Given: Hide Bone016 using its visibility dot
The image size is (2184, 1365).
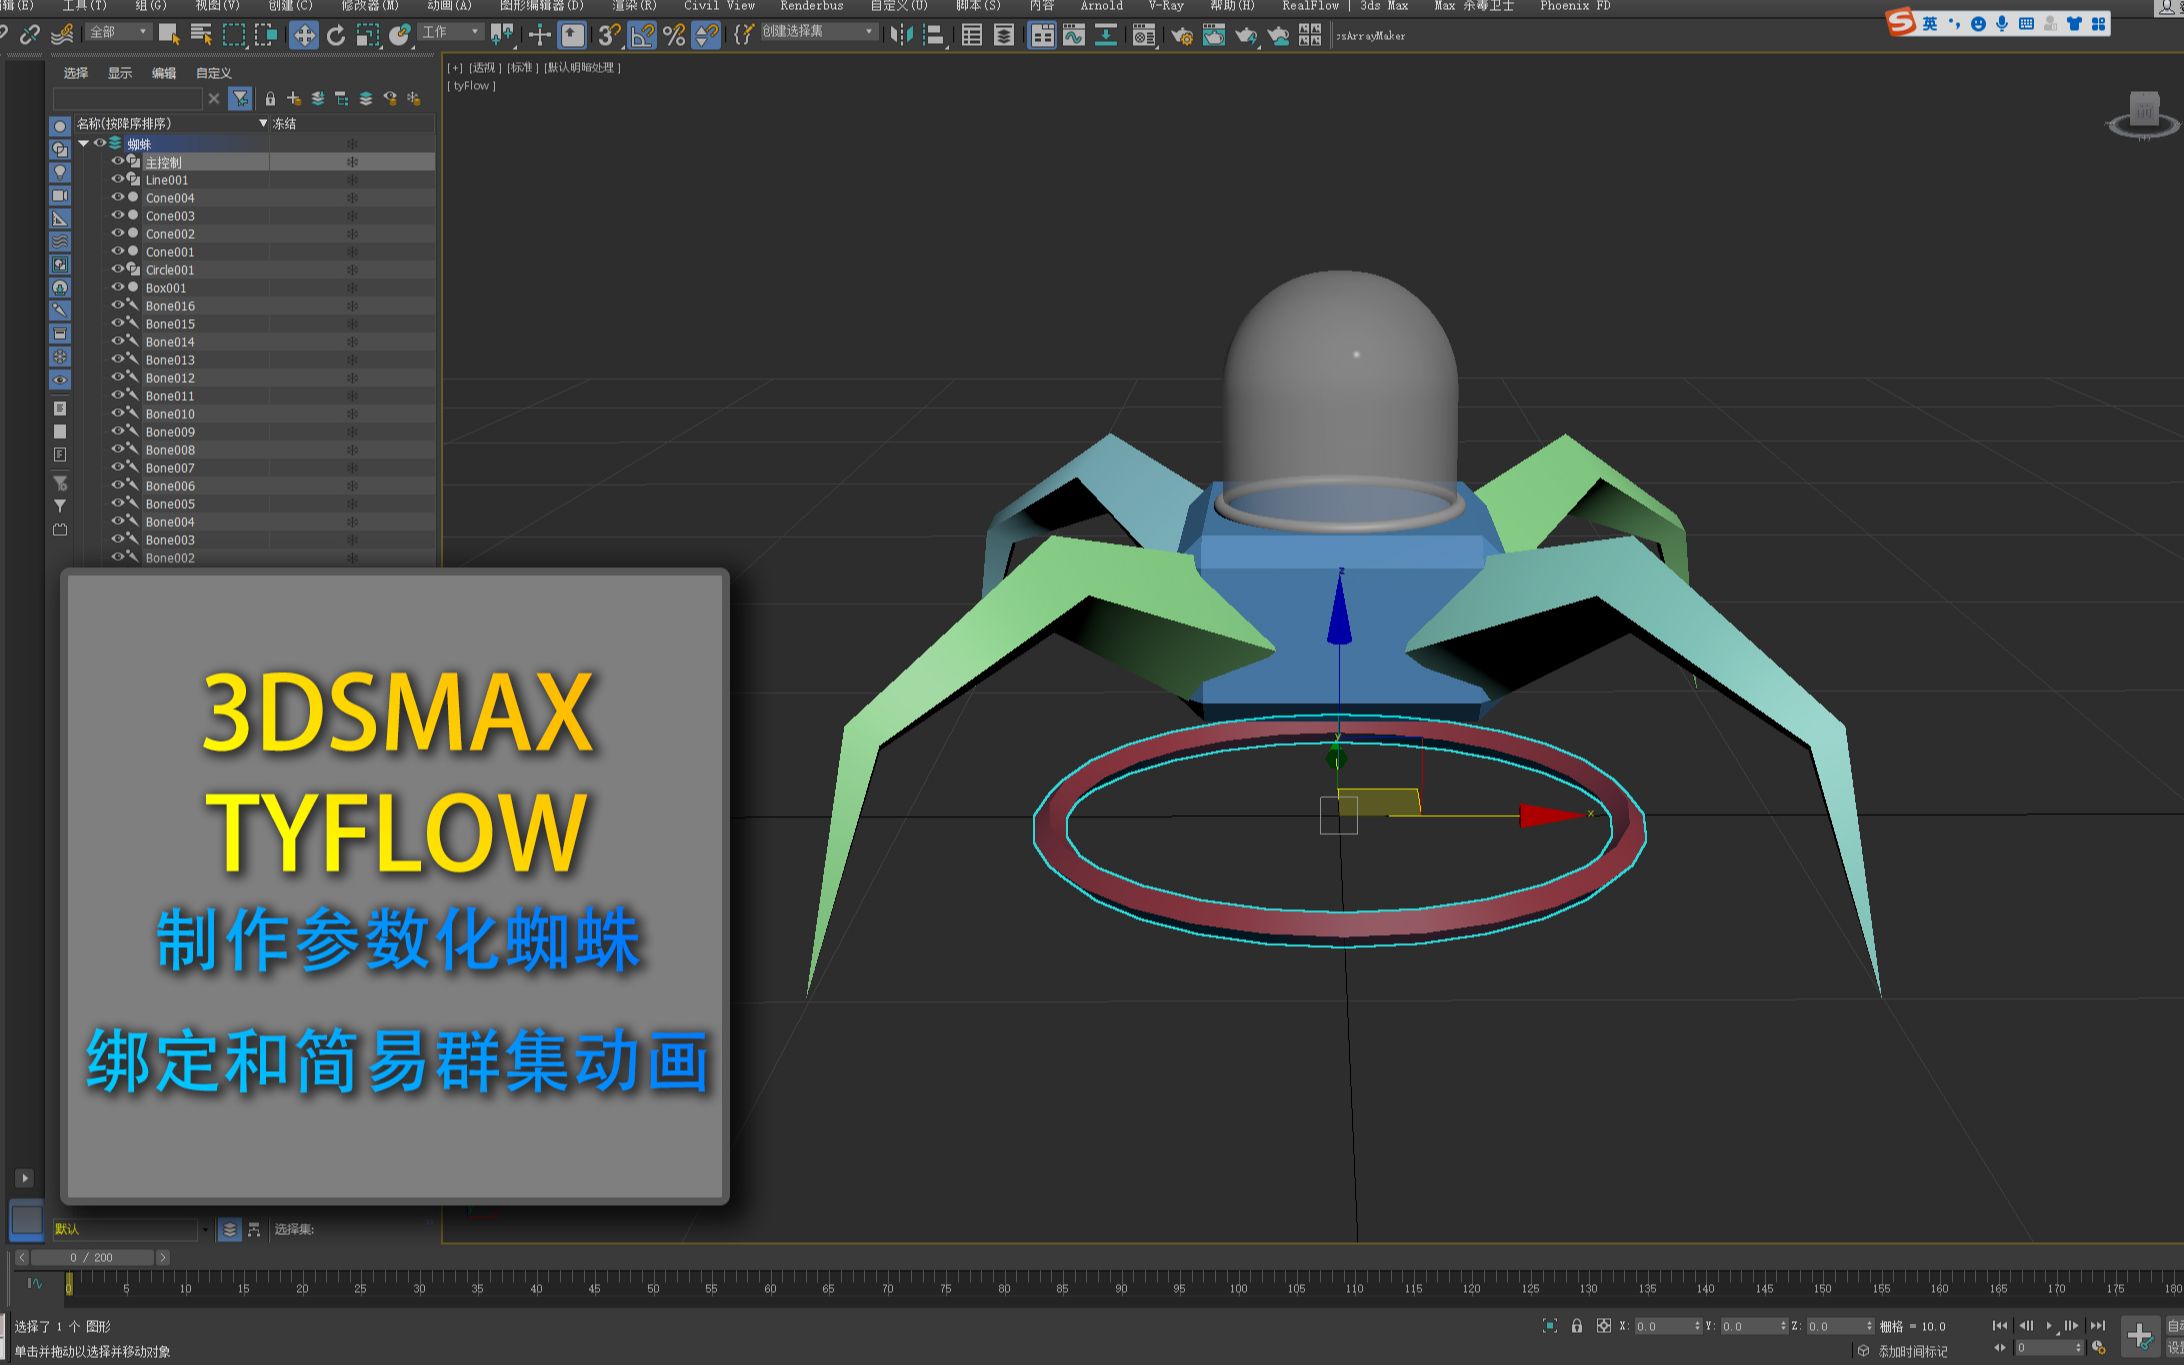Looking at the screenshot, I should pyautogui.click(x=119, y=305).
